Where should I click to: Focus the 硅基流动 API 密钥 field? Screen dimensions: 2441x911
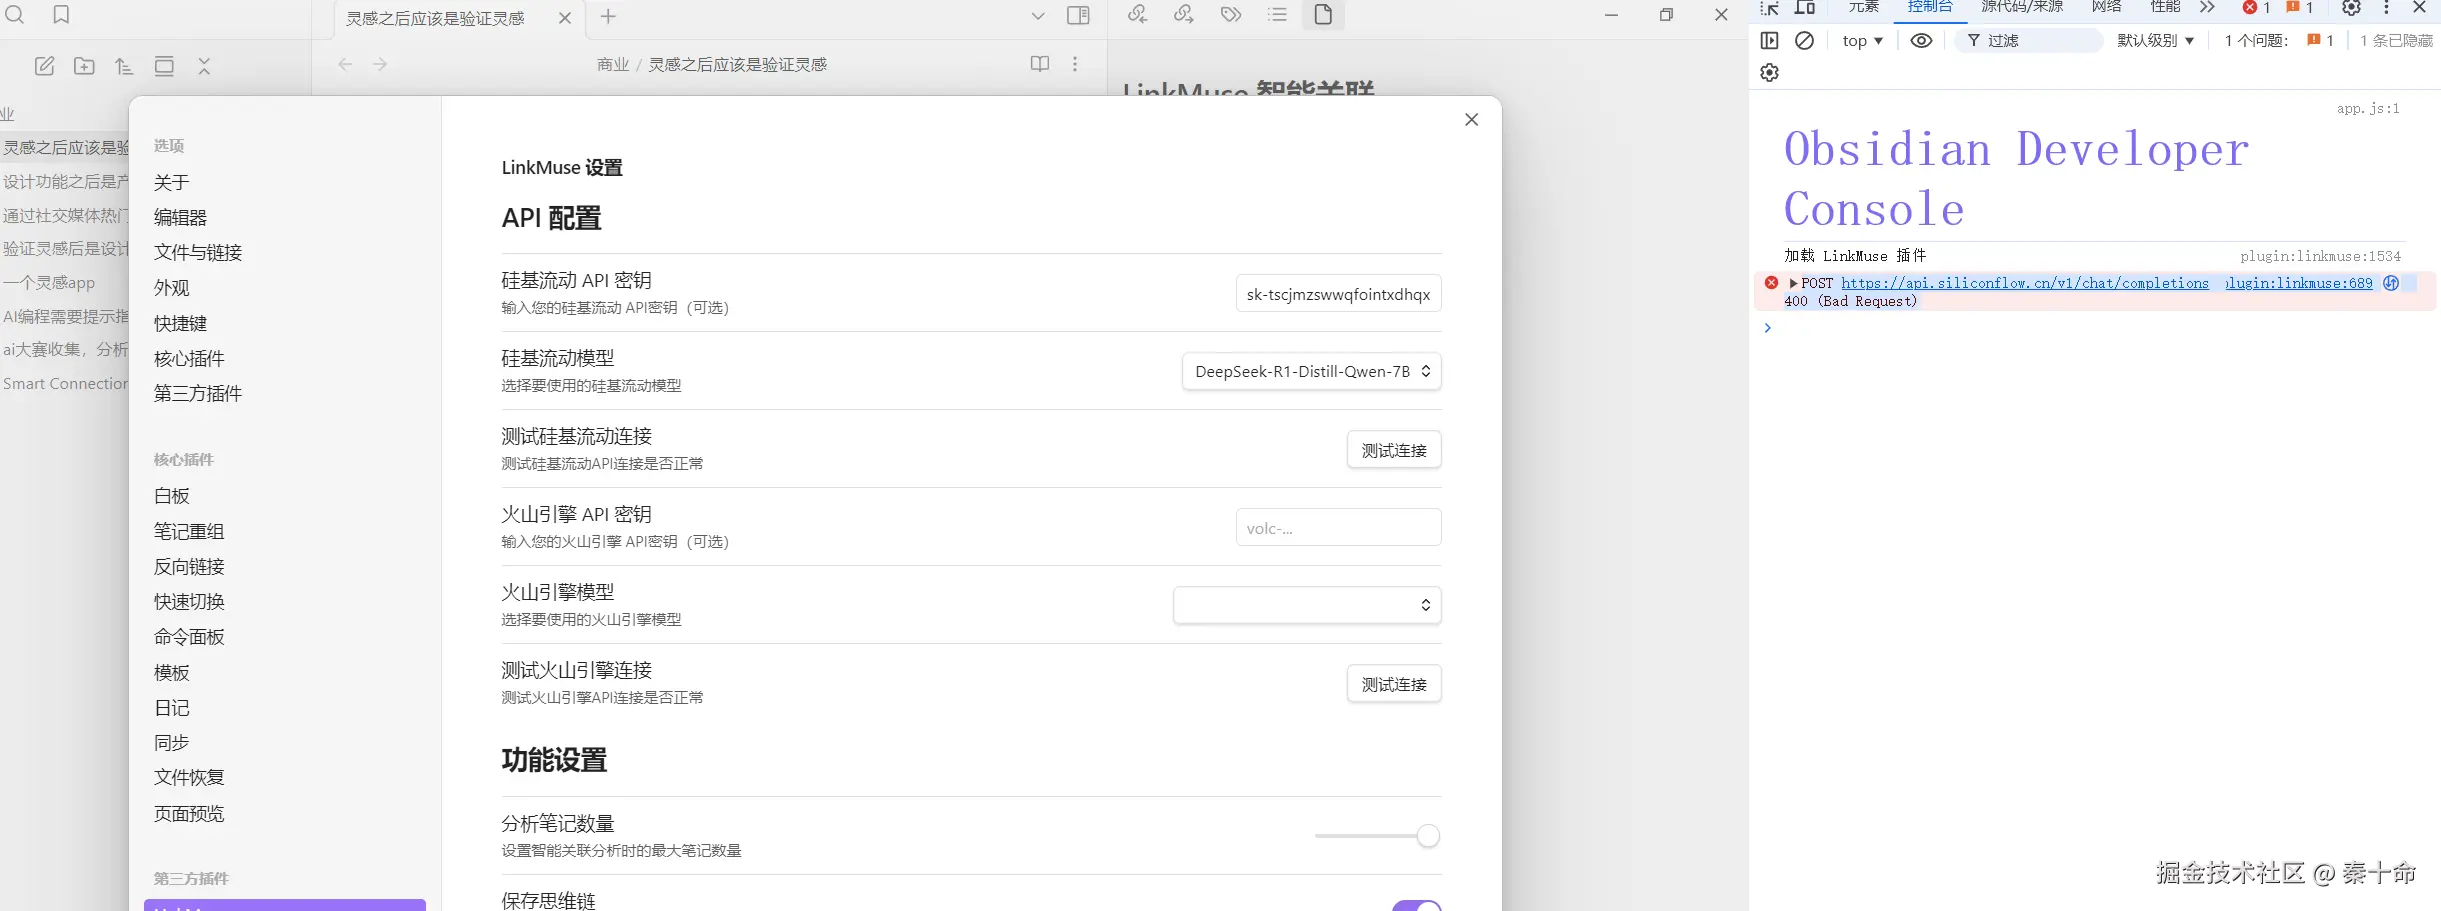pyautogui.click(x=1338, y=294)
